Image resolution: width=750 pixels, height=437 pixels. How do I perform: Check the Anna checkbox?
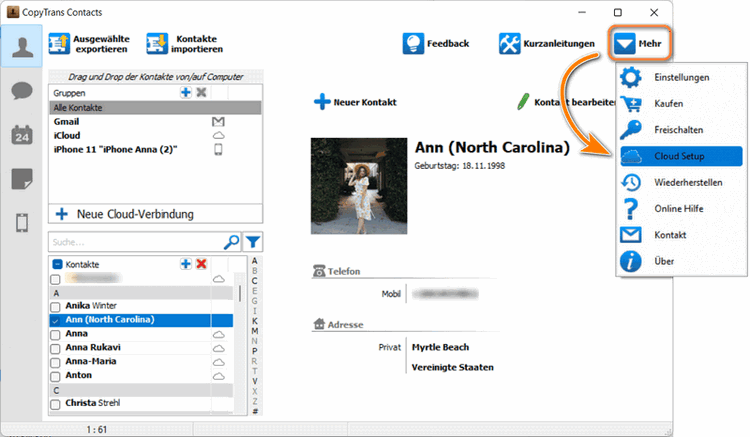[x=55, y=335]
